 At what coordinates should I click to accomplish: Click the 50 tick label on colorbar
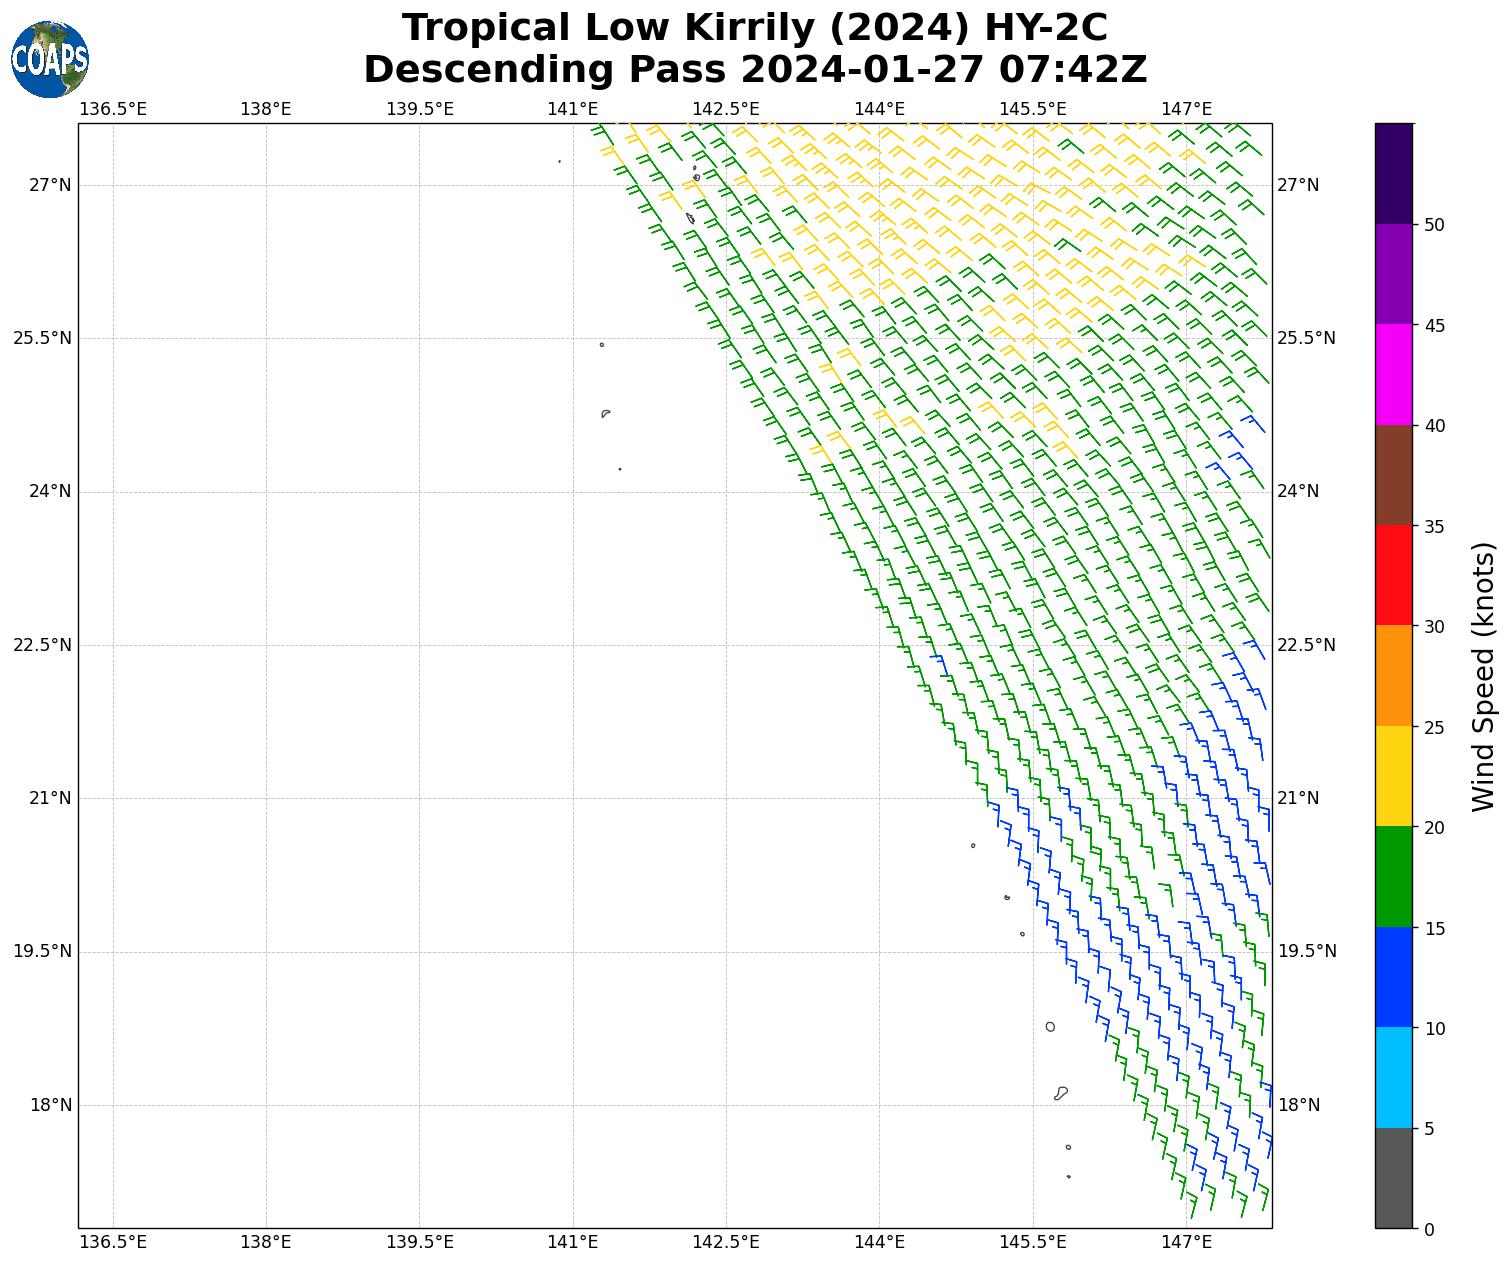pyautogui.click(x=1434, y=225)
